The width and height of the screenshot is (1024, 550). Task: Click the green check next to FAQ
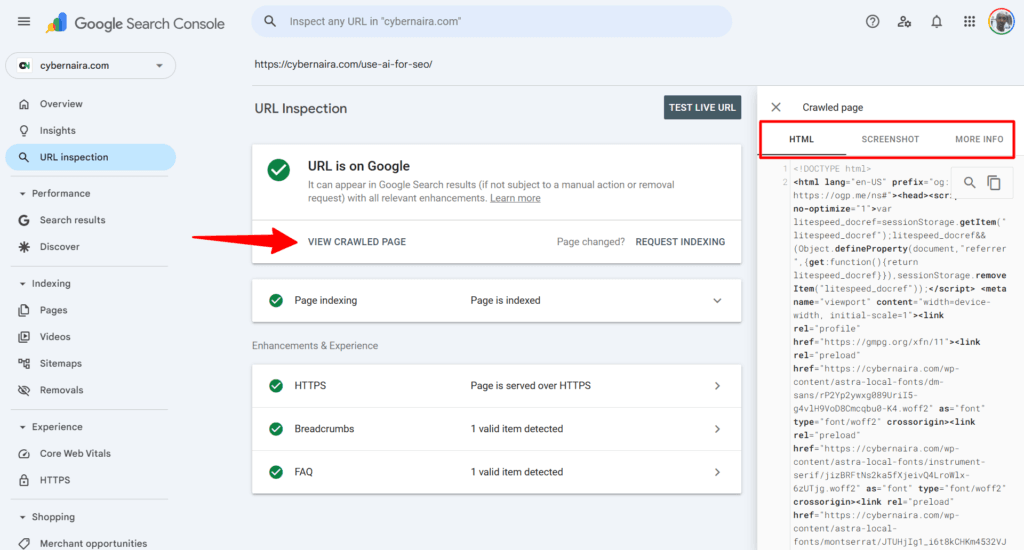pyautogui.click(x=276, y=472)
